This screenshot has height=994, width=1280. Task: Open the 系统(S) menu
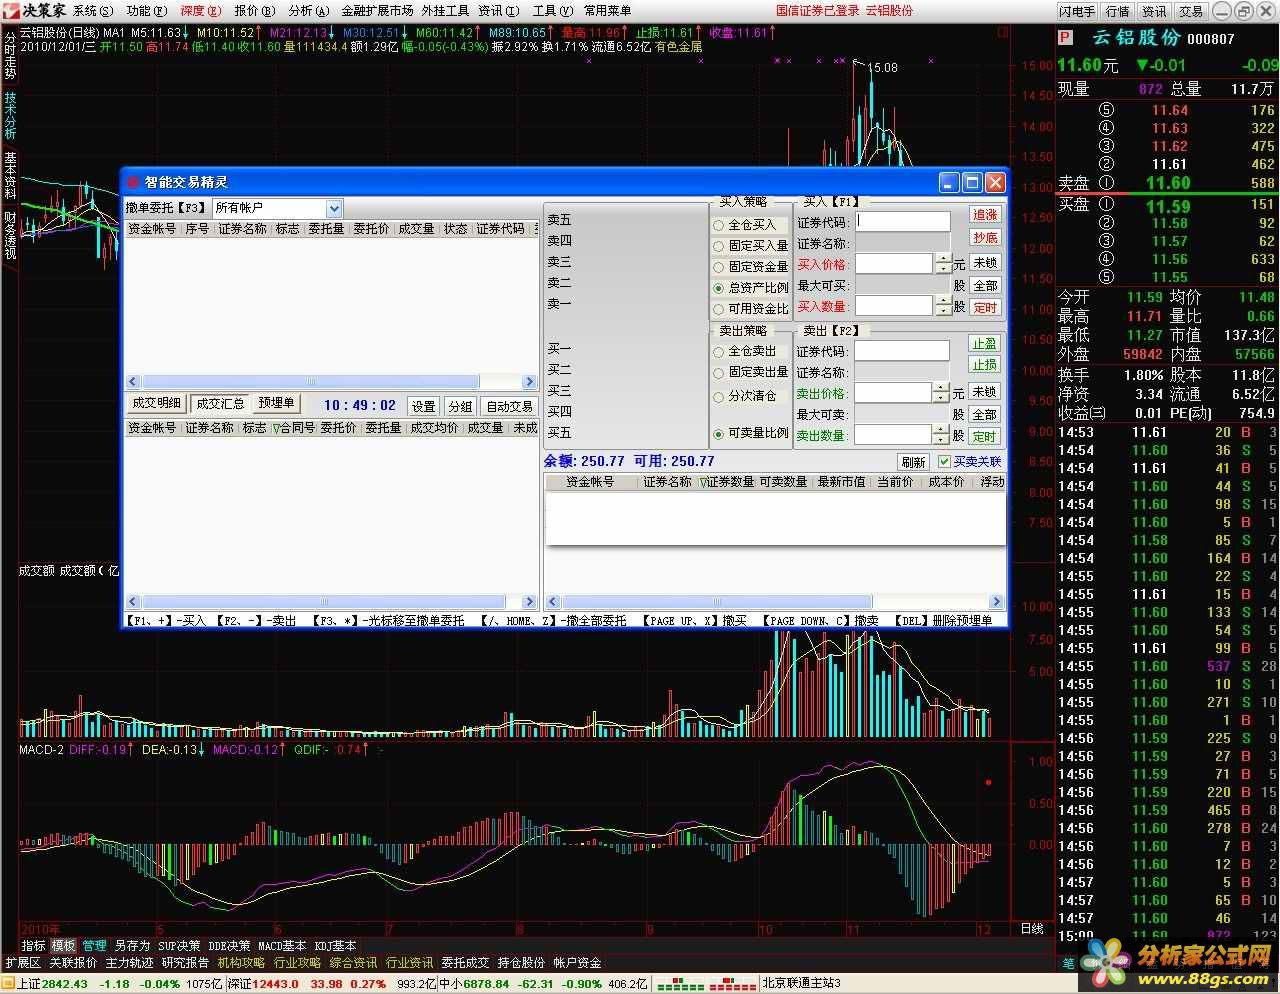pos(92,10)
